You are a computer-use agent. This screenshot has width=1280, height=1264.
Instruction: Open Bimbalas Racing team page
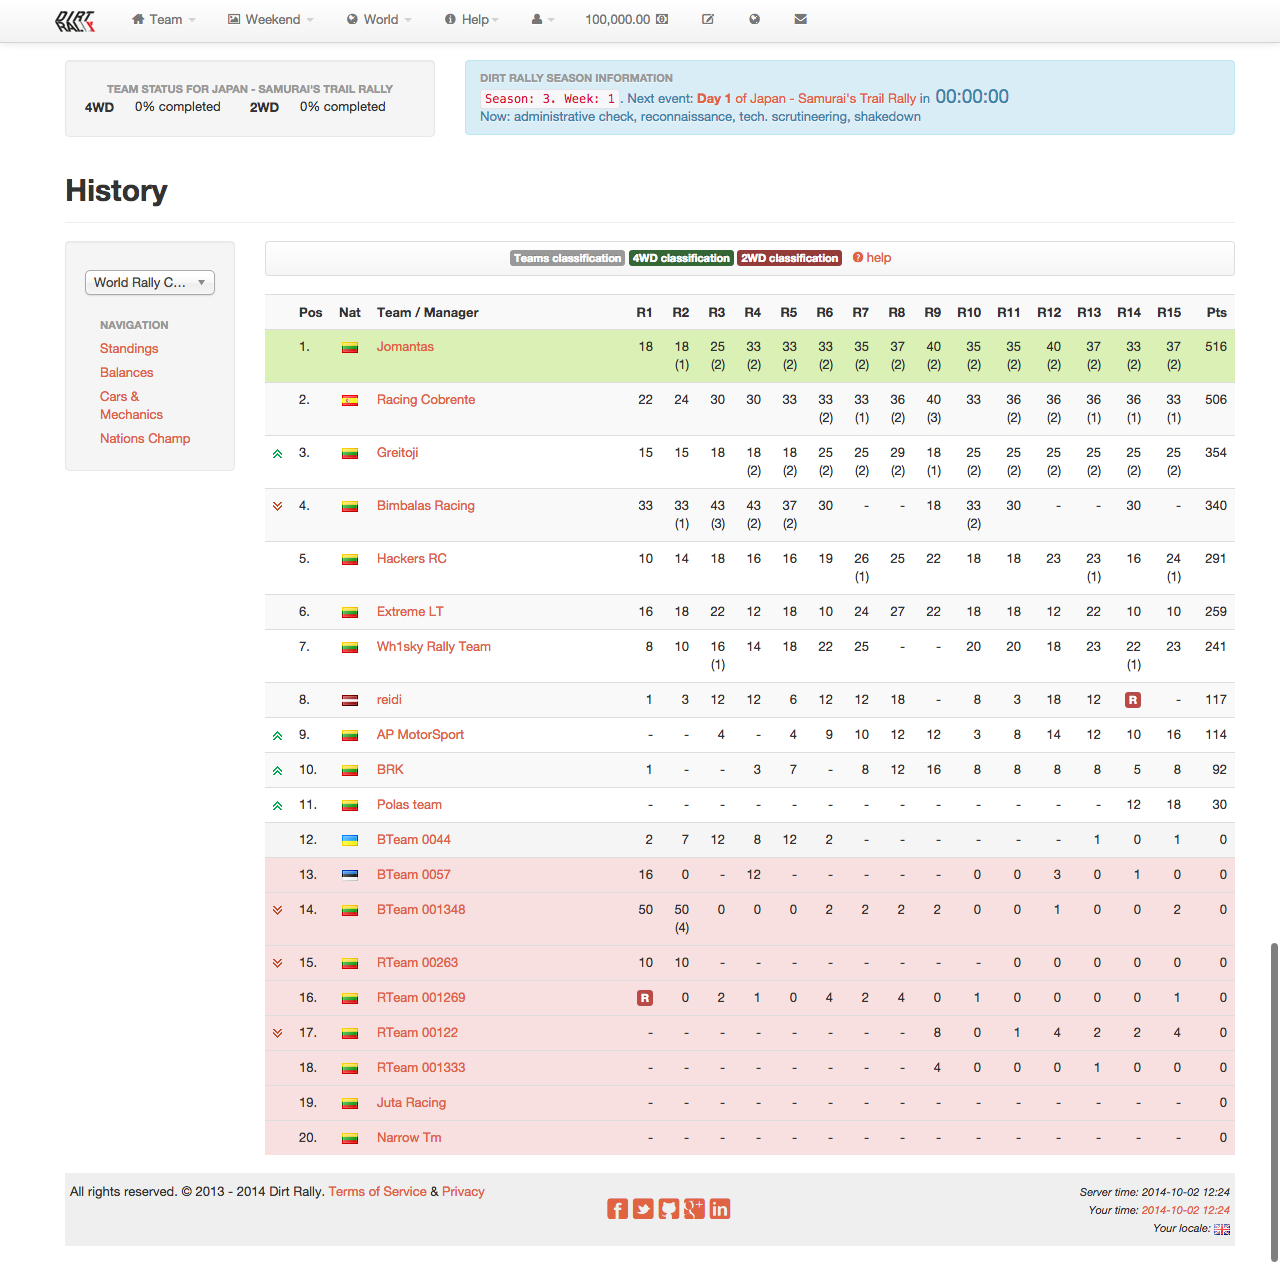(426, 506)
